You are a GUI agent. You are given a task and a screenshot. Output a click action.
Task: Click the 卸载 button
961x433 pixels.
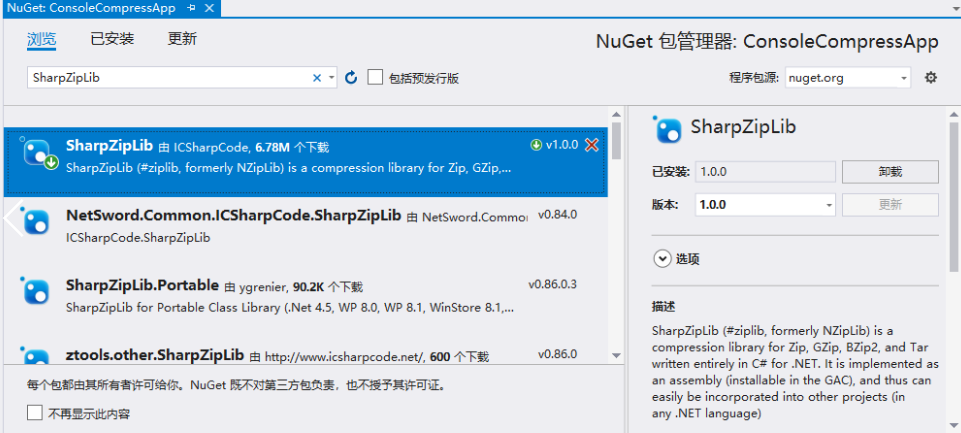click(890, 172)
